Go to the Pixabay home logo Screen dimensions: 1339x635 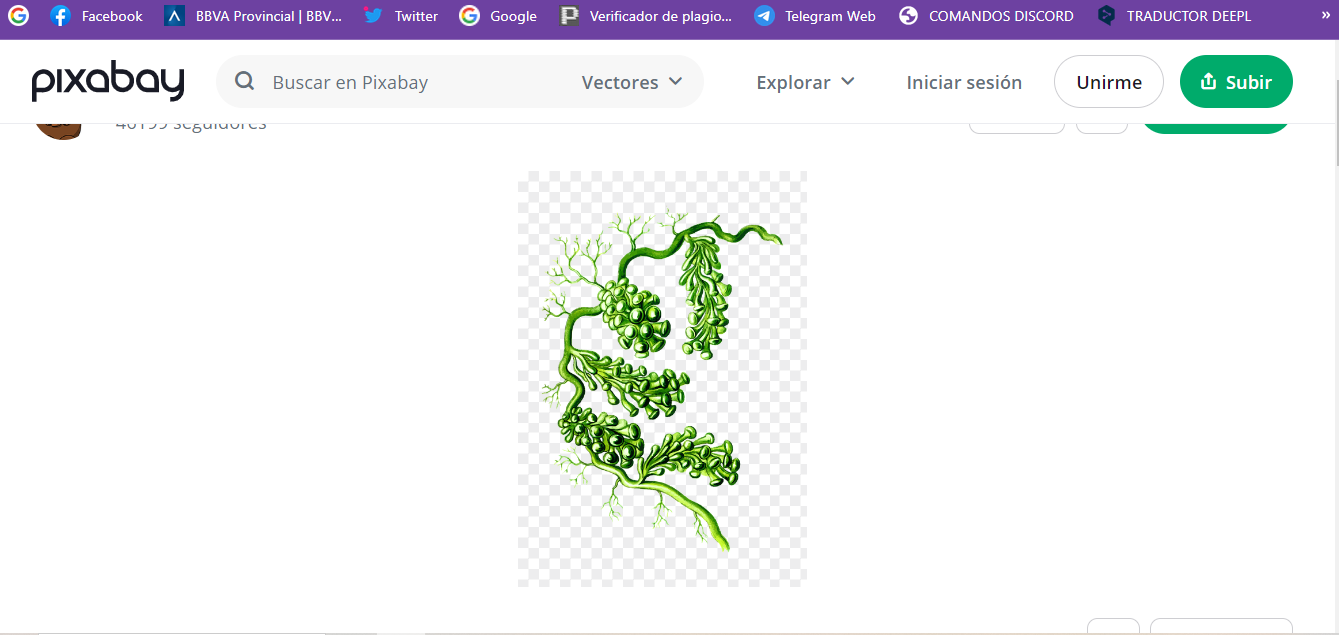tap(108, 82)
